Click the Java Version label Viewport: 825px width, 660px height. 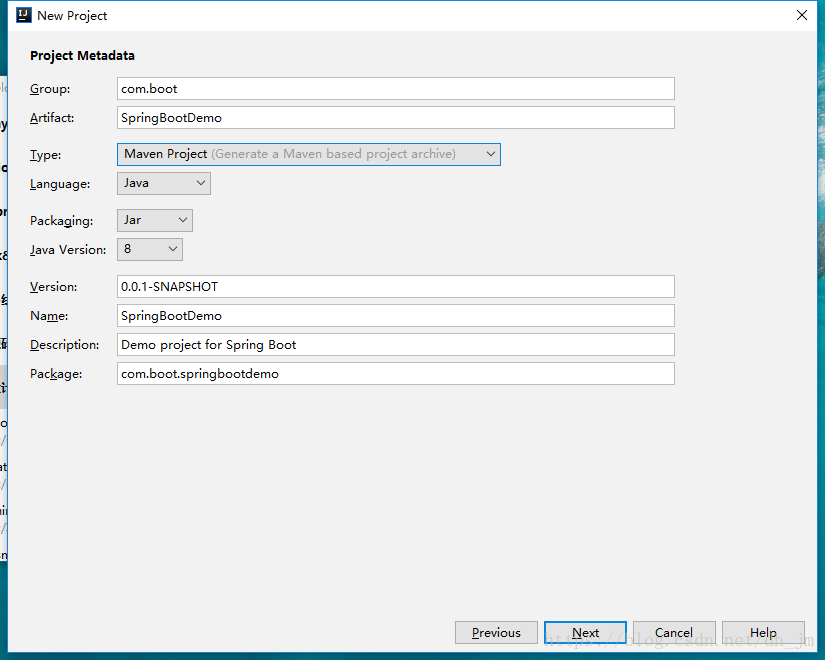(x=68, y=249)
